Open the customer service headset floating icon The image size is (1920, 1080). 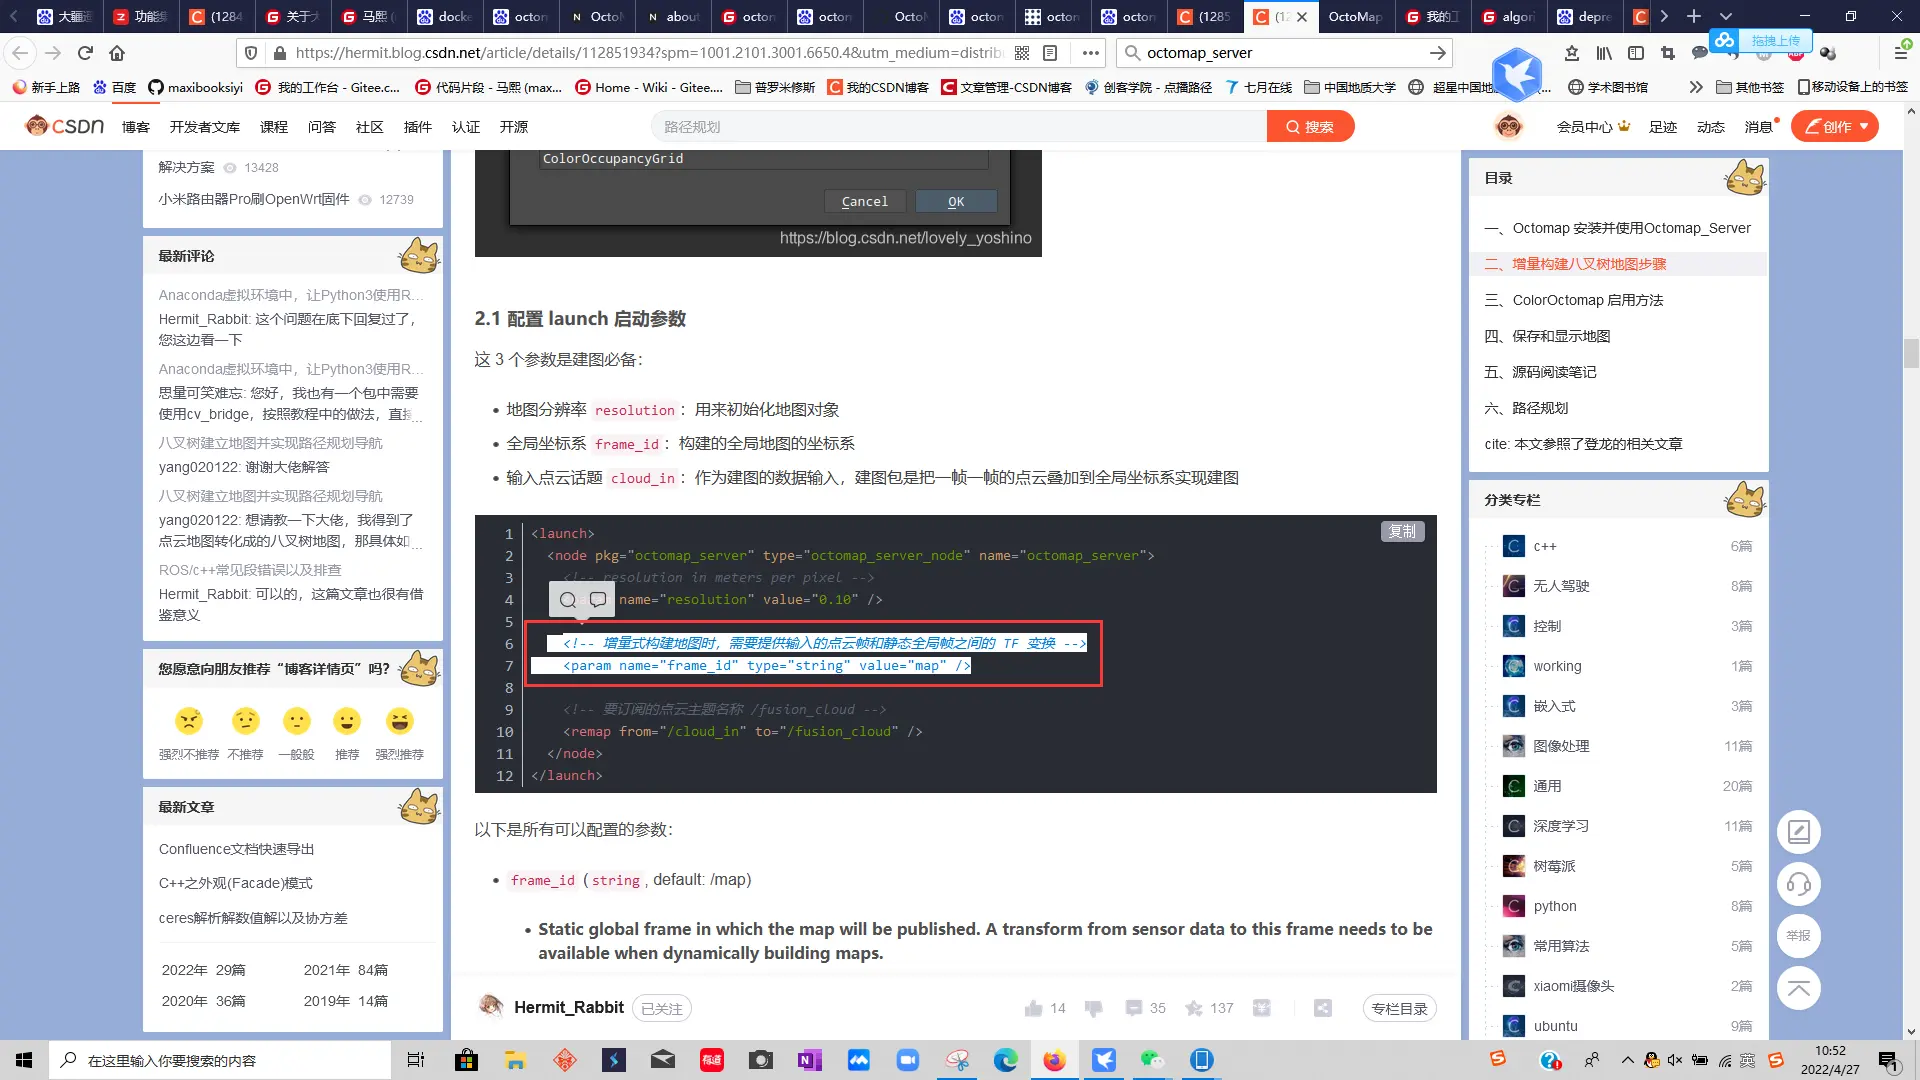click(1798, 884)
